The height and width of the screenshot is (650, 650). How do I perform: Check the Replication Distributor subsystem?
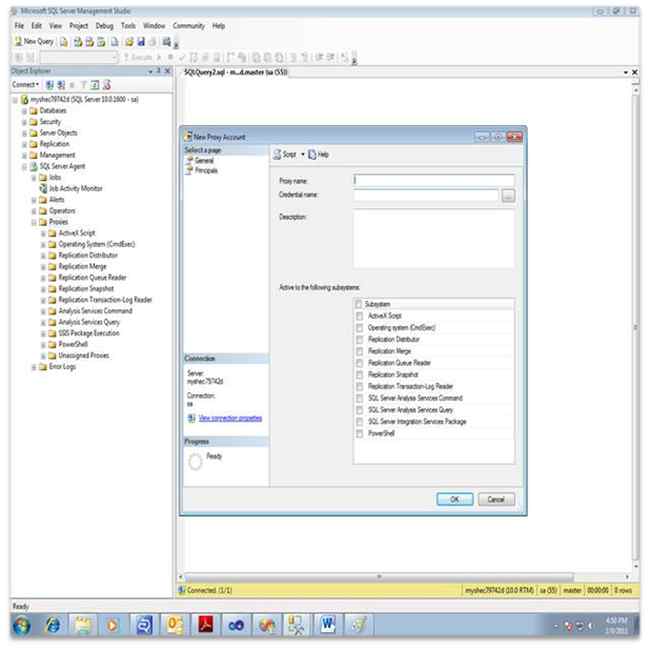[359, 340]
